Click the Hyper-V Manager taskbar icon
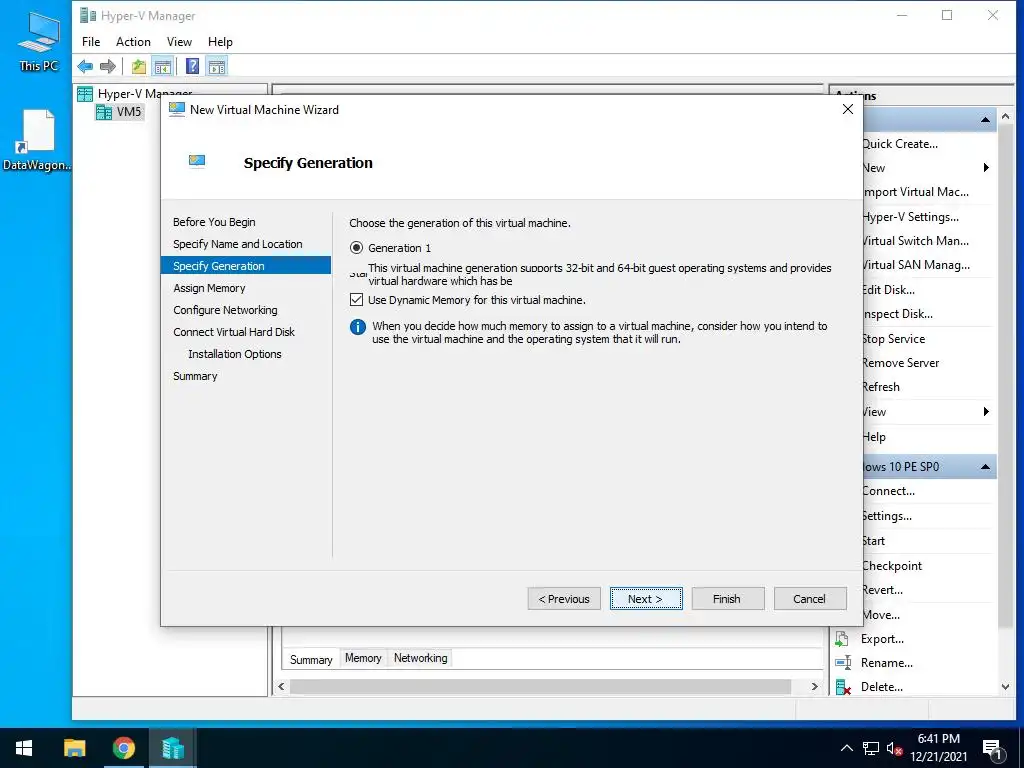The image size is (1024, 768). tap(173, 748)
